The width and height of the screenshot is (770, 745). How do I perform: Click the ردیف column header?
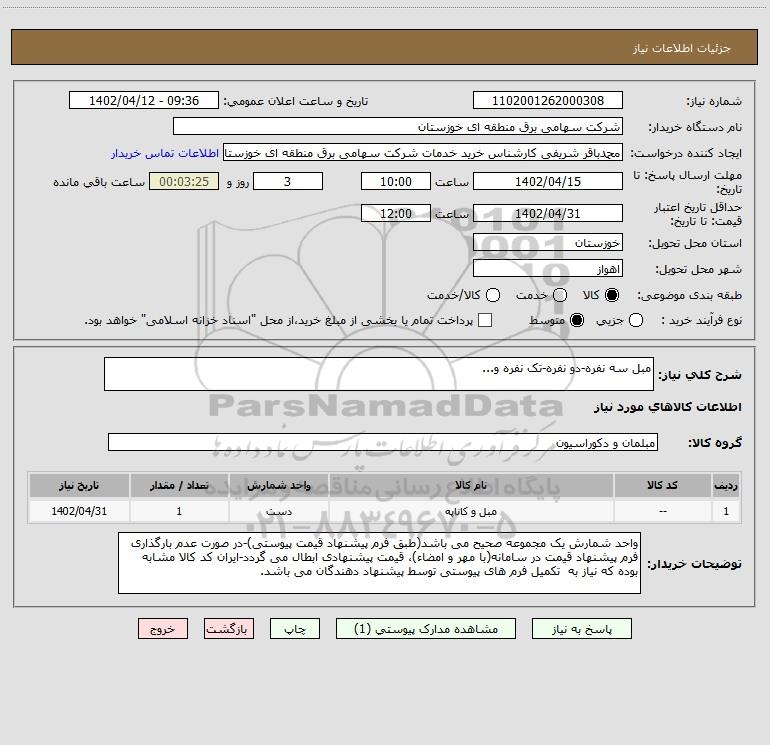[x=726, y=485]
